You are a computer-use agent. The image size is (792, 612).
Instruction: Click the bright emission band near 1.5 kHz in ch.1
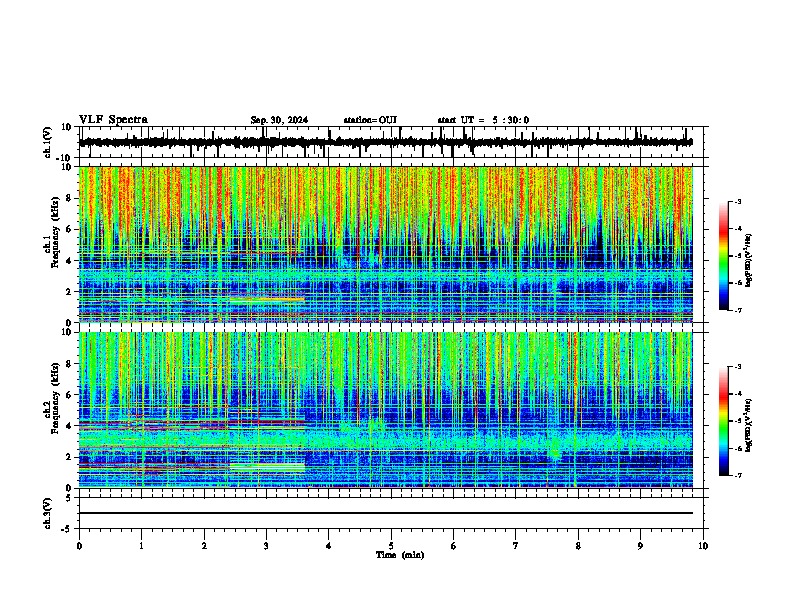[x=267, y=299]
